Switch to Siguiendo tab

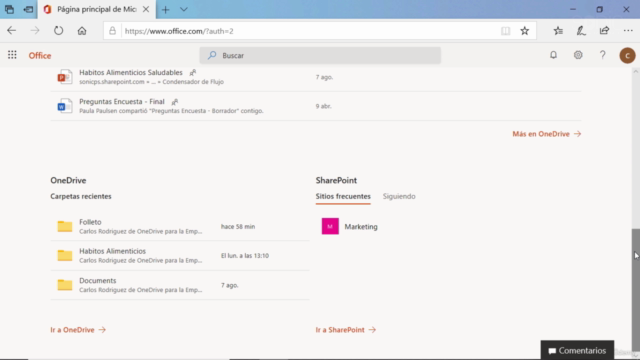point(399,196)
